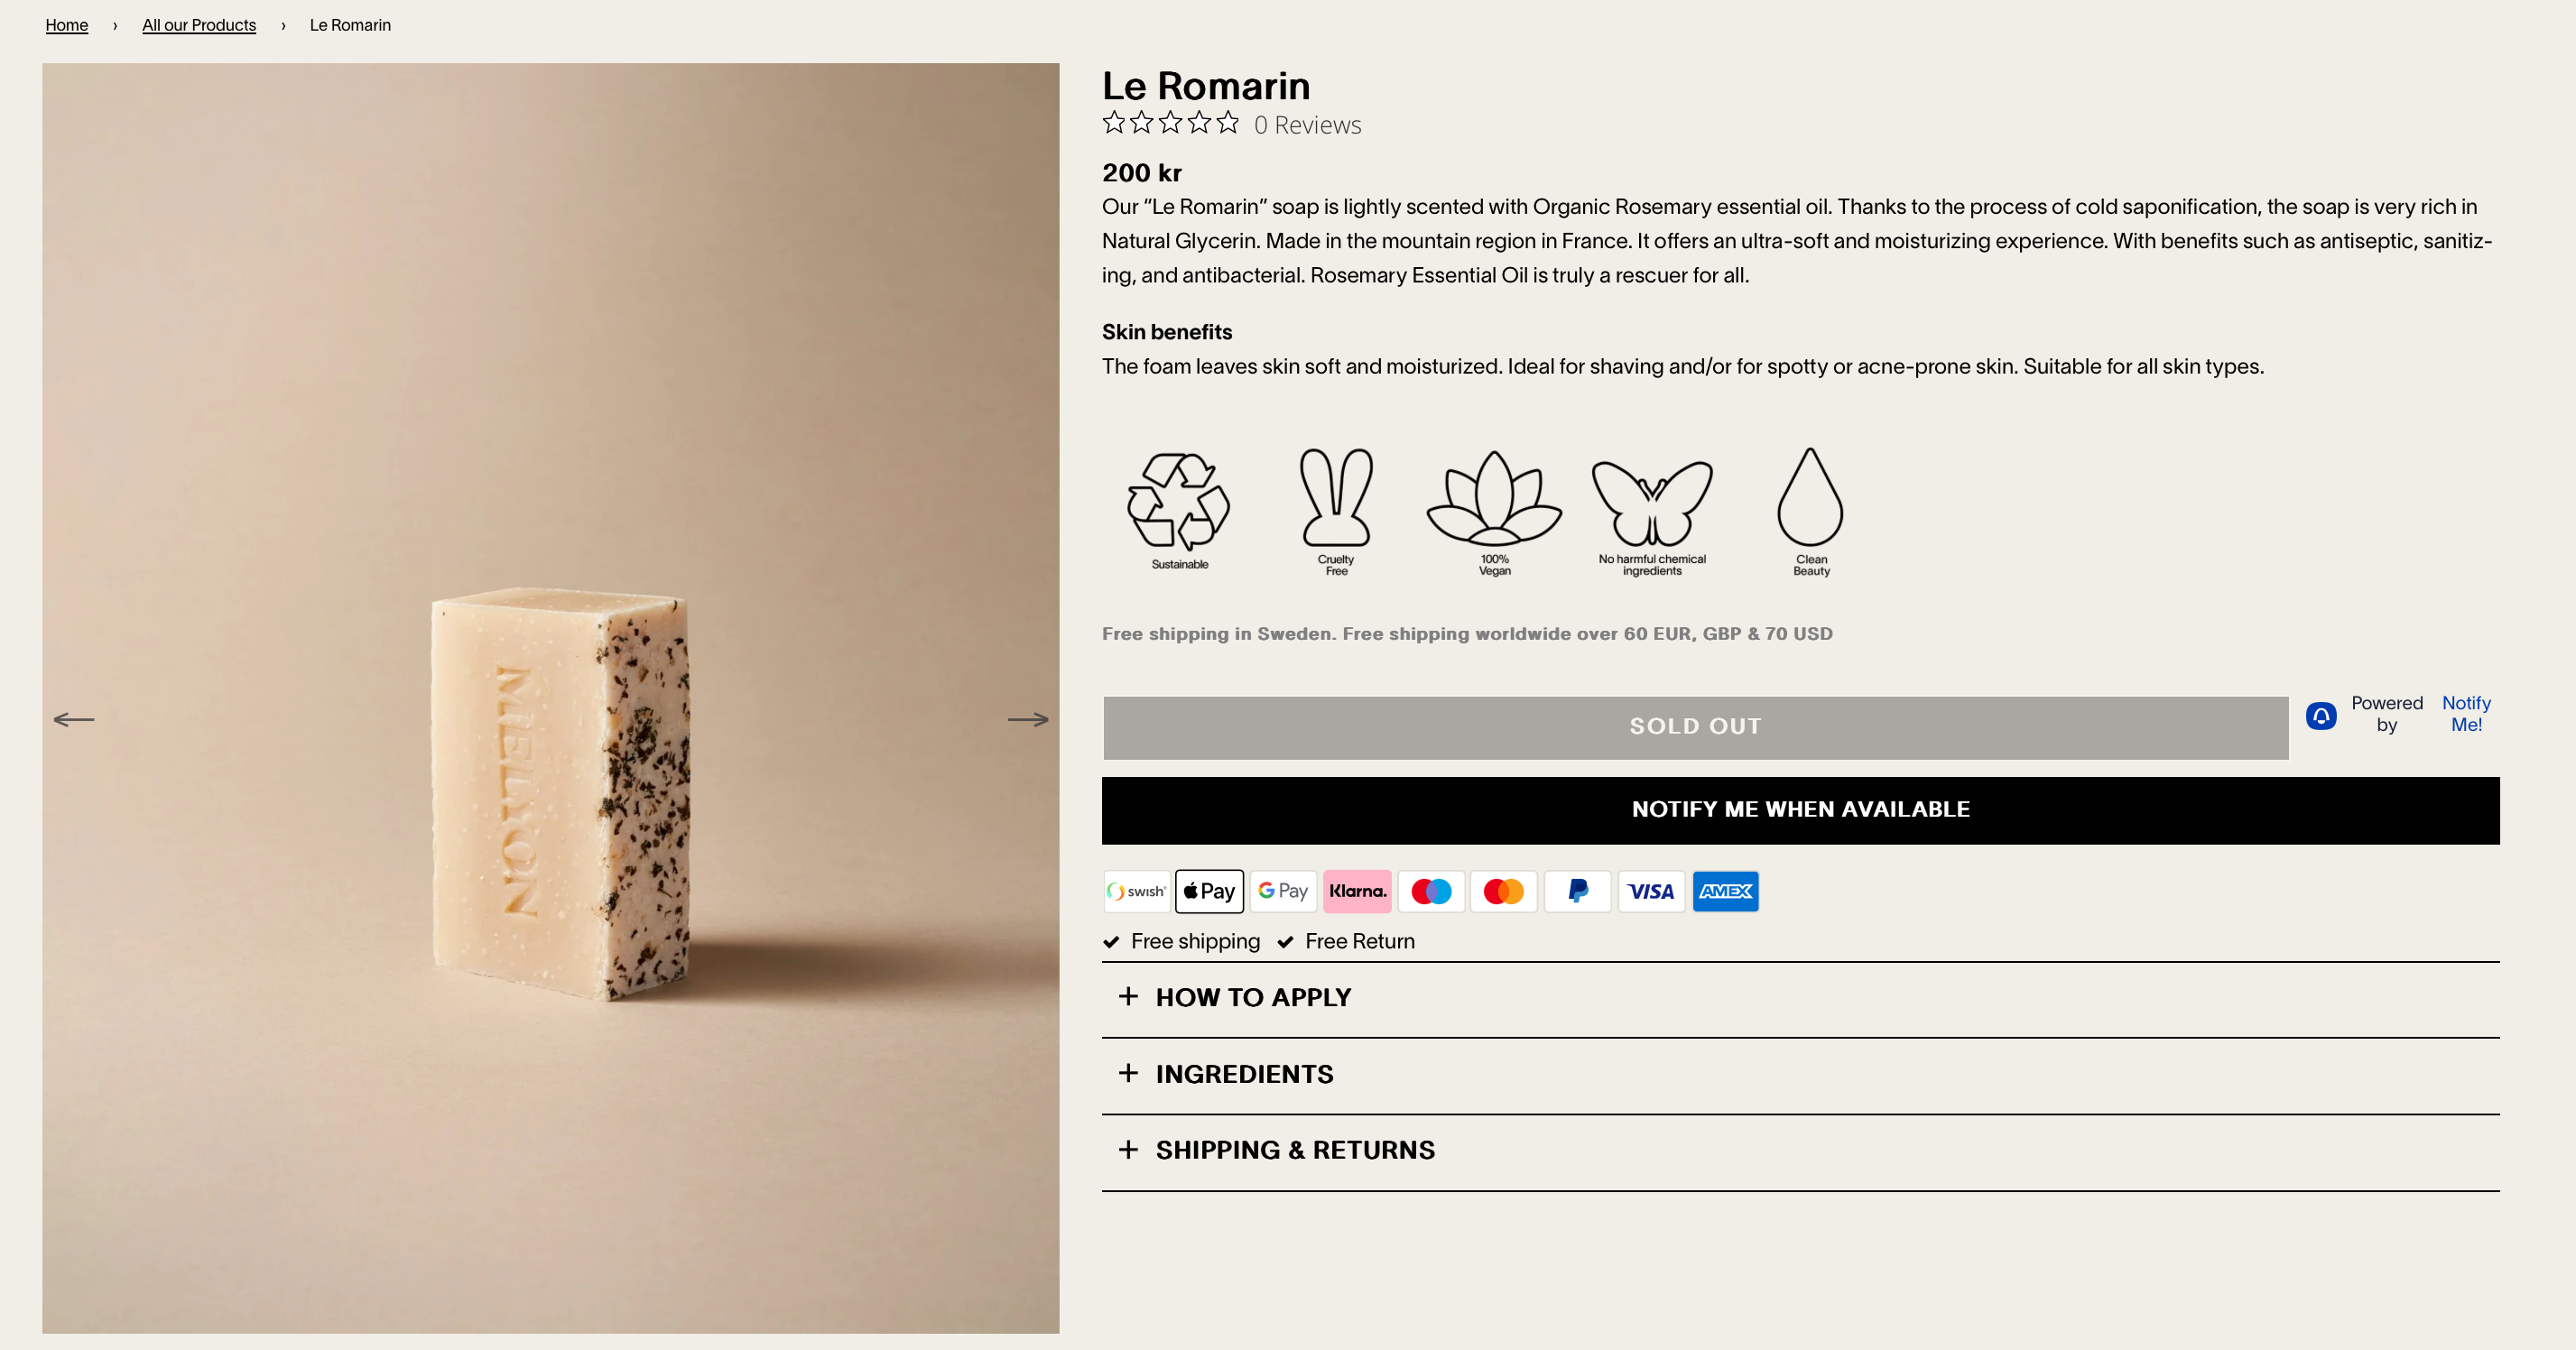This screenshot has height=1350, width=2576.
Task: Click the butterfly no harmful chemicals icon
Action: click(x=1652, y=501)
